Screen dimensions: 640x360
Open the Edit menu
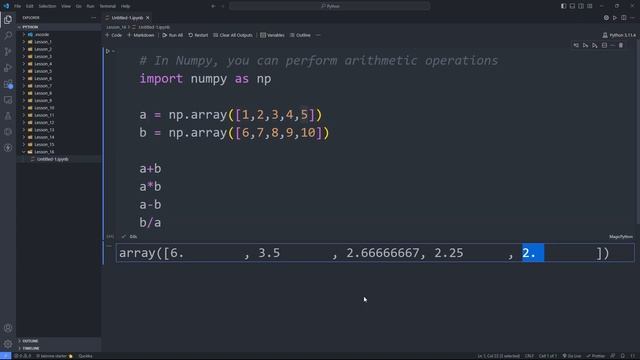point(30,6)
